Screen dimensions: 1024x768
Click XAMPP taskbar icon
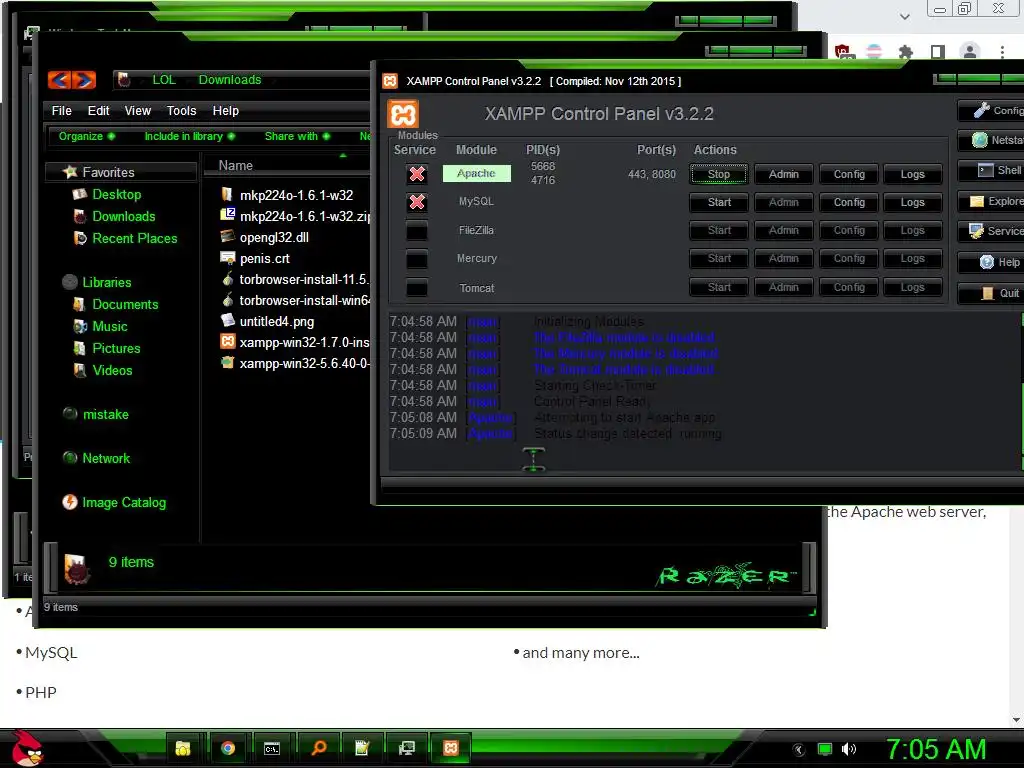pyautogui.click(x=451, y=748)
